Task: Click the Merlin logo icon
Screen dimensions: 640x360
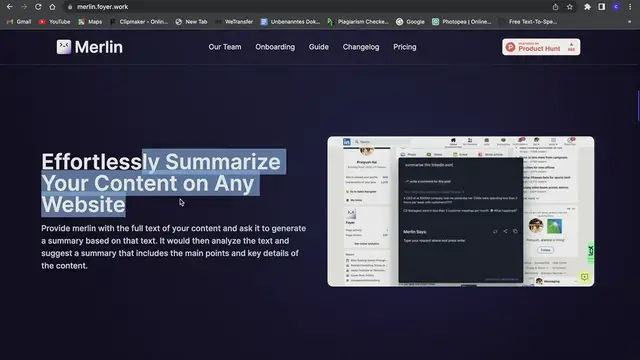Action: (x=64, y=47)
